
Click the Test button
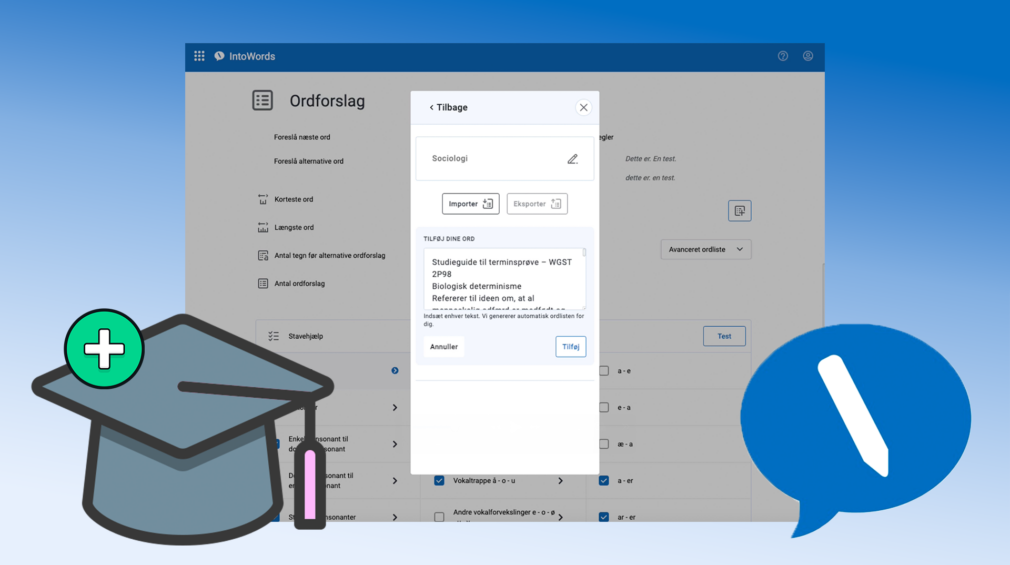pos(724,336)
